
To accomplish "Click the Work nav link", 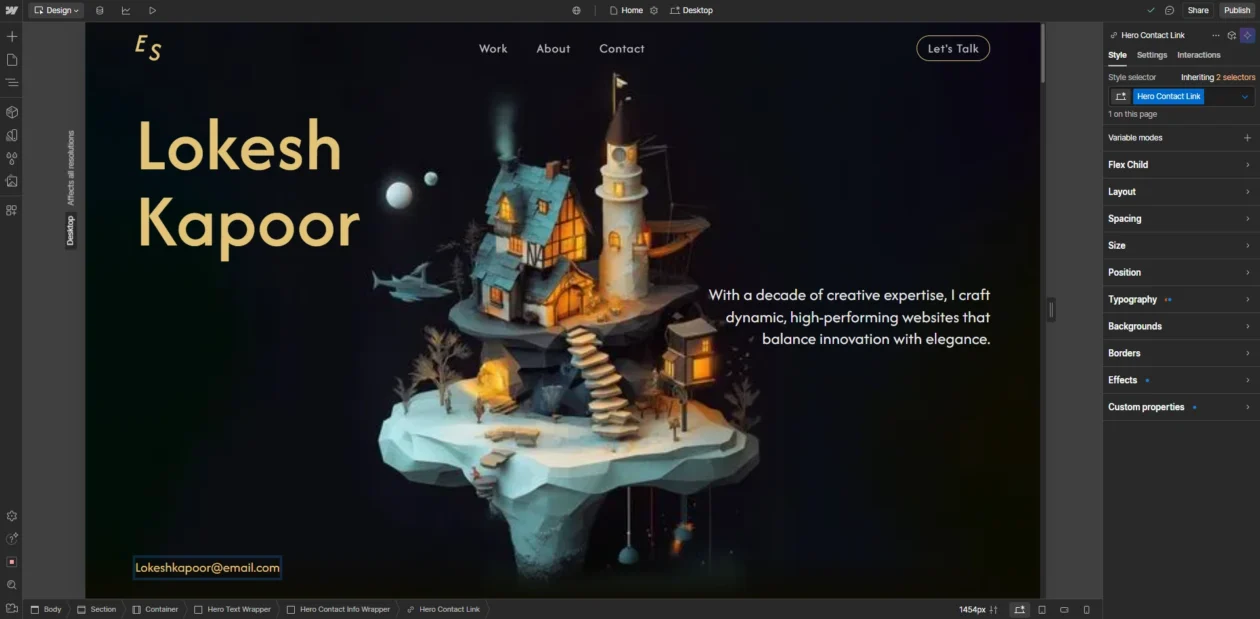I will (493, 48).
